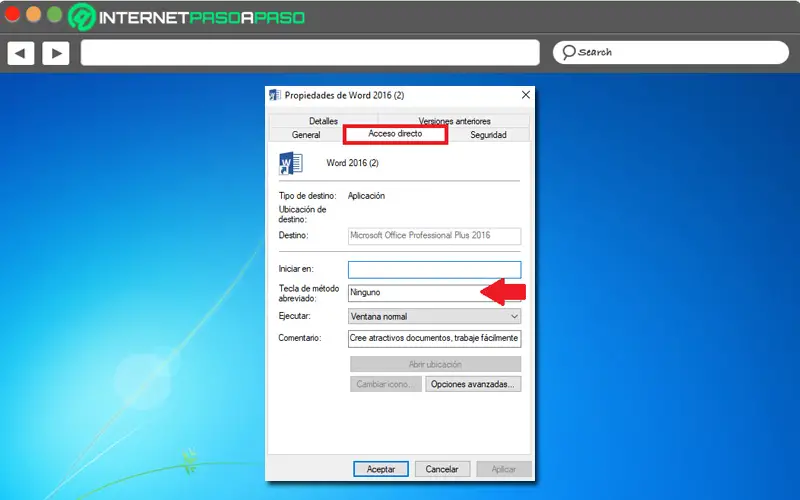The image size is (800, 500).
Task: Select the Acceso directo tab
Action: point(395,134)
